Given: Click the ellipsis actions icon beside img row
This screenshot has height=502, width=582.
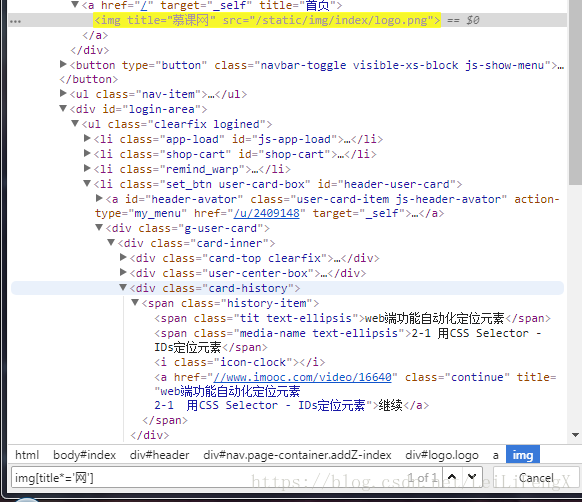Looking at the screenshot, I should click(x=15, y=21).
